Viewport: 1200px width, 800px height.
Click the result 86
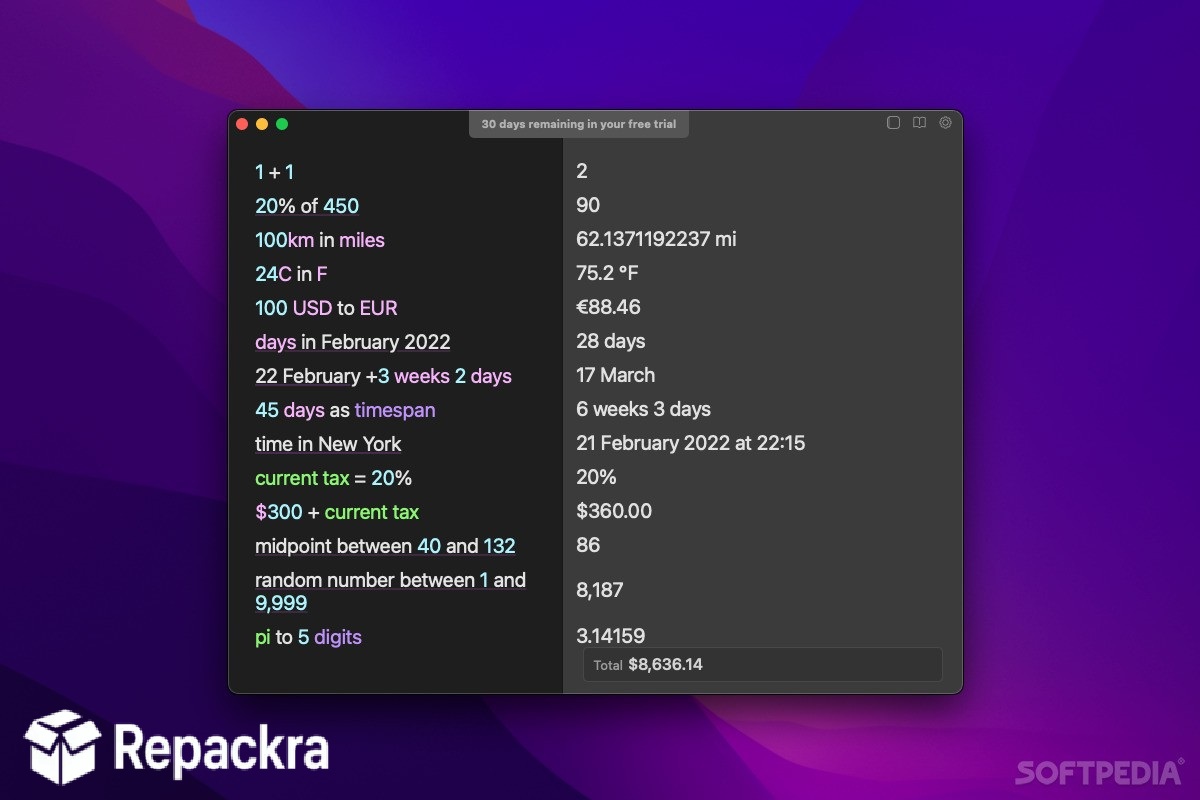588,545
